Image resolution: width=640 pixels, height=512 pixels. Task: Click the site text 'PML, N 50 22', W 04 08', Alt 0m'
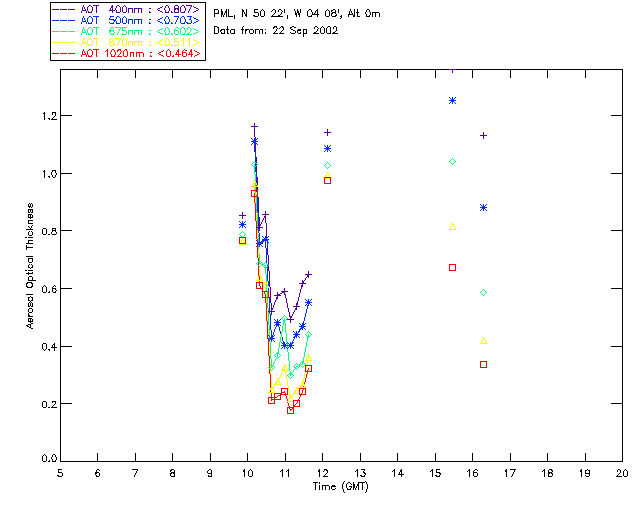click(x=297, y=14)
